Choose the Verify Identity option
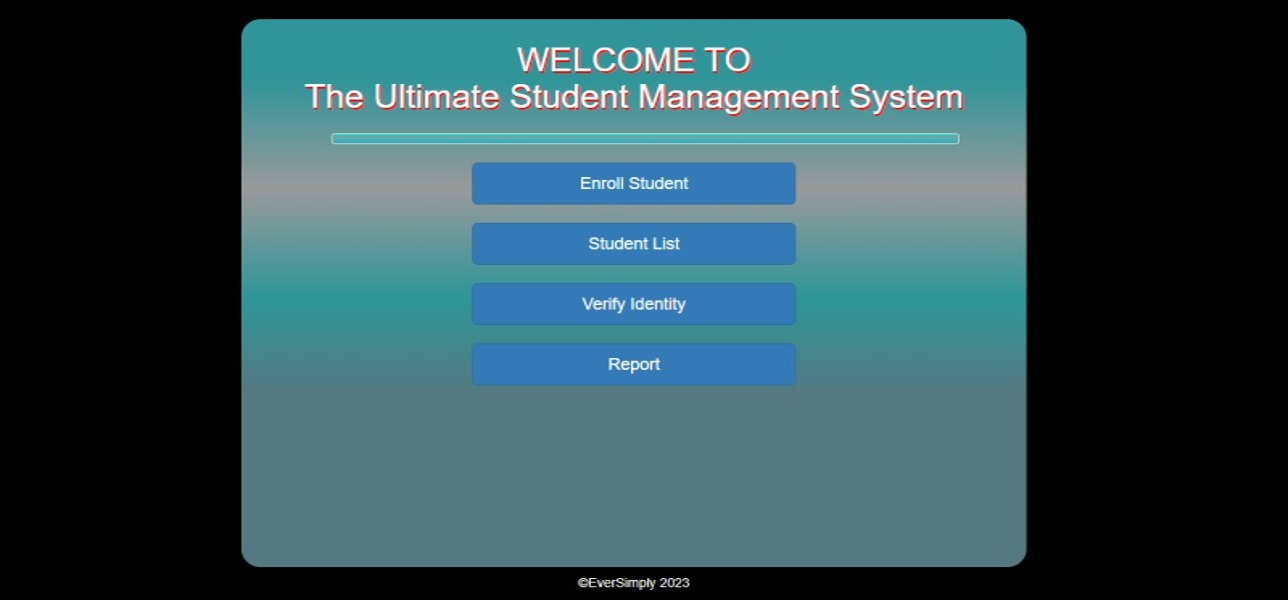 click(x=634, y=304)
